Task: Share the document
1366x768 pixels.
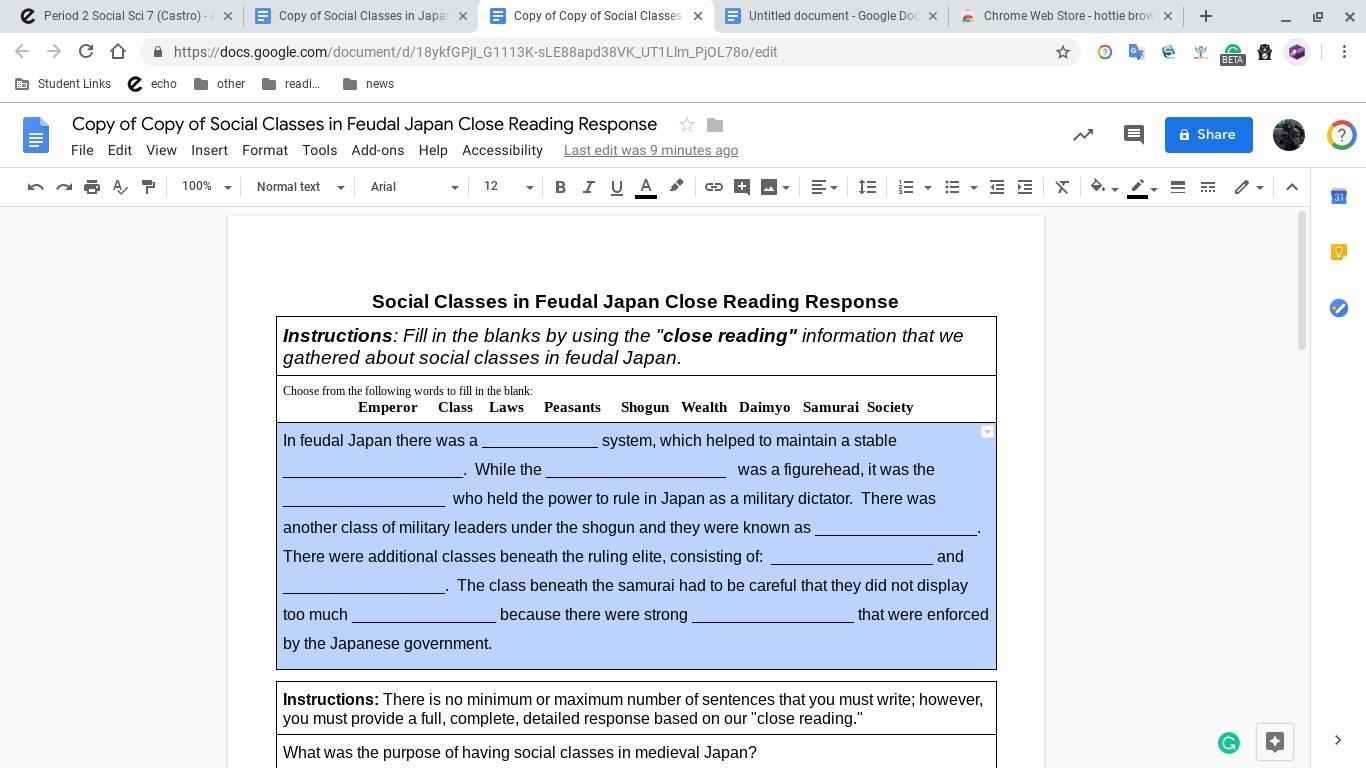Action: [x=1208, y=135]
